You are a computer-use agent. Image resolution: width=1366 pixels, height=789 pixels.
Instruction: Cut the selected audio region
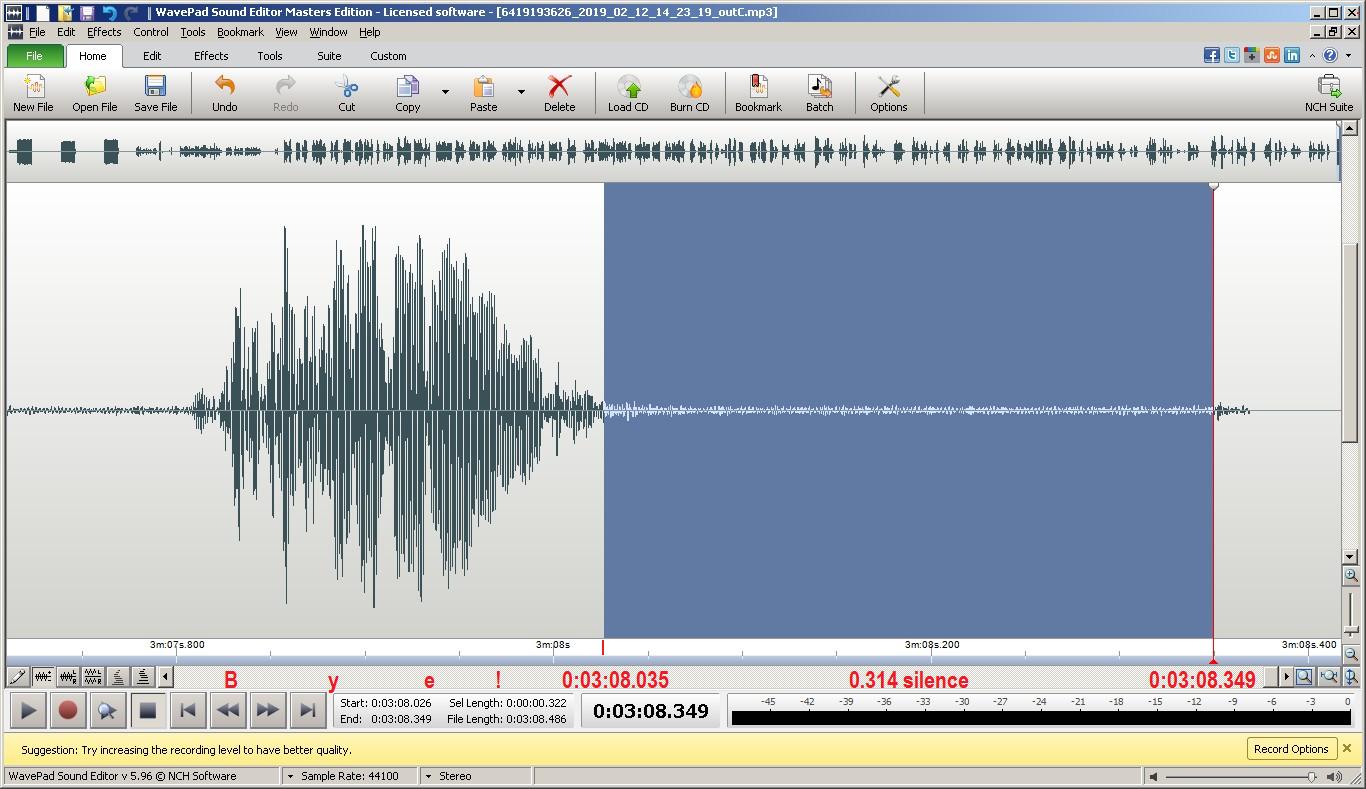pos(347,93)
